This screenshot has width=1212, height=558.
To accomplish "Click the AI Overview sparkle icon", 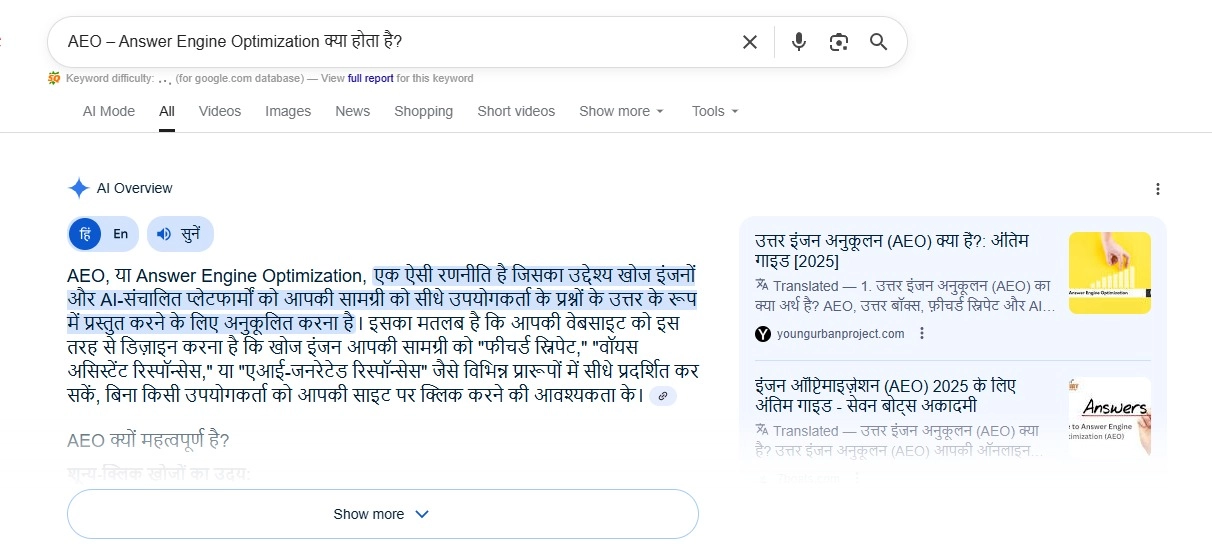I will pyautogui.click(x=79, y=188).
